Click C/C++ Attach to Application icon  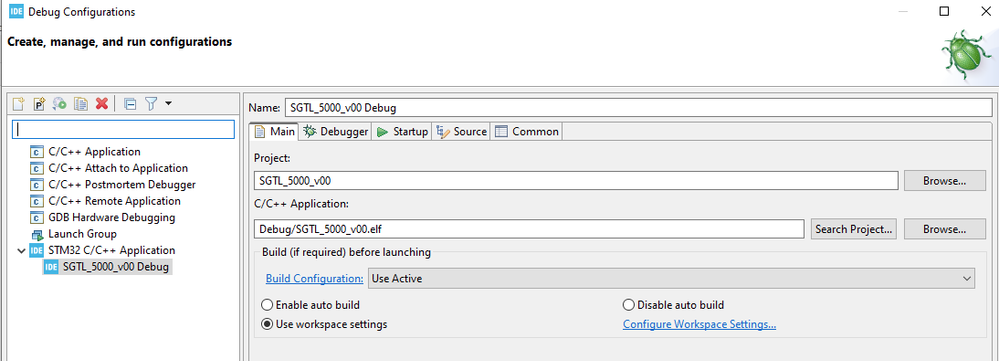(x=36, y=168)
